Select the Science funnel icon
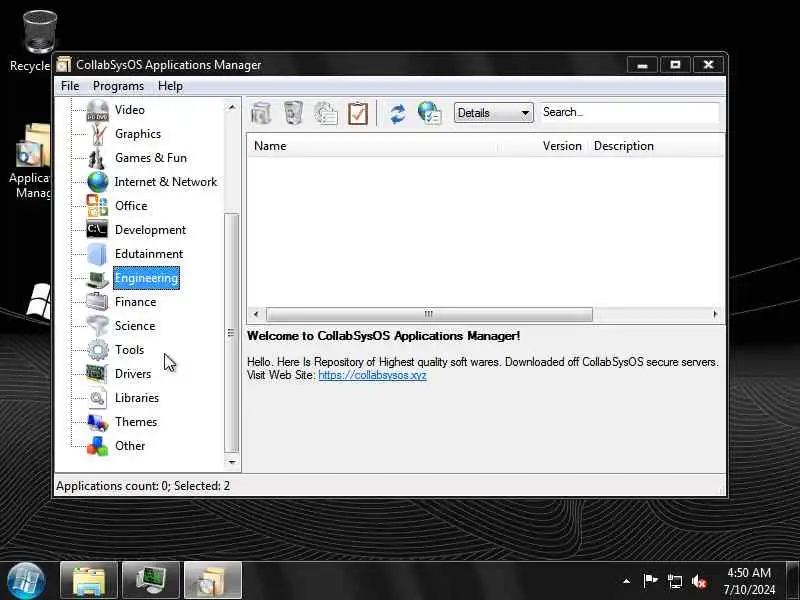 click(x=97, y=326)
